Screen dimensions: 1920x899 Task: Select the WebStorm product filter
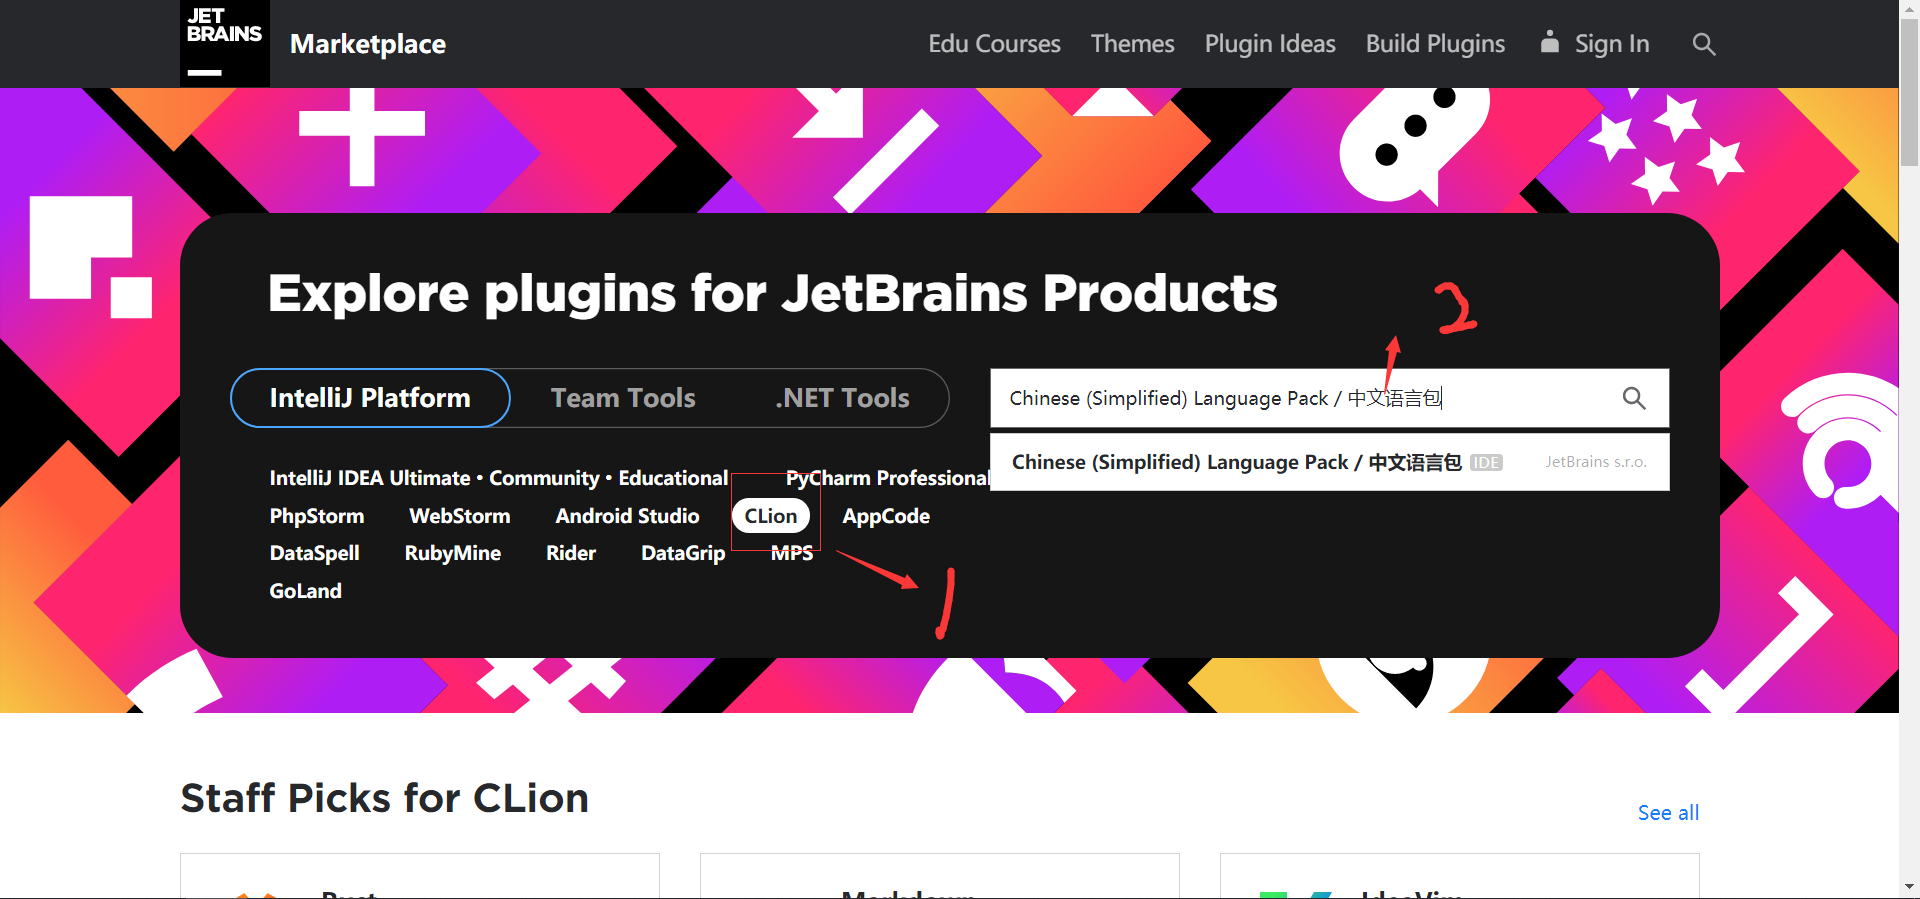tap(459, 516)
